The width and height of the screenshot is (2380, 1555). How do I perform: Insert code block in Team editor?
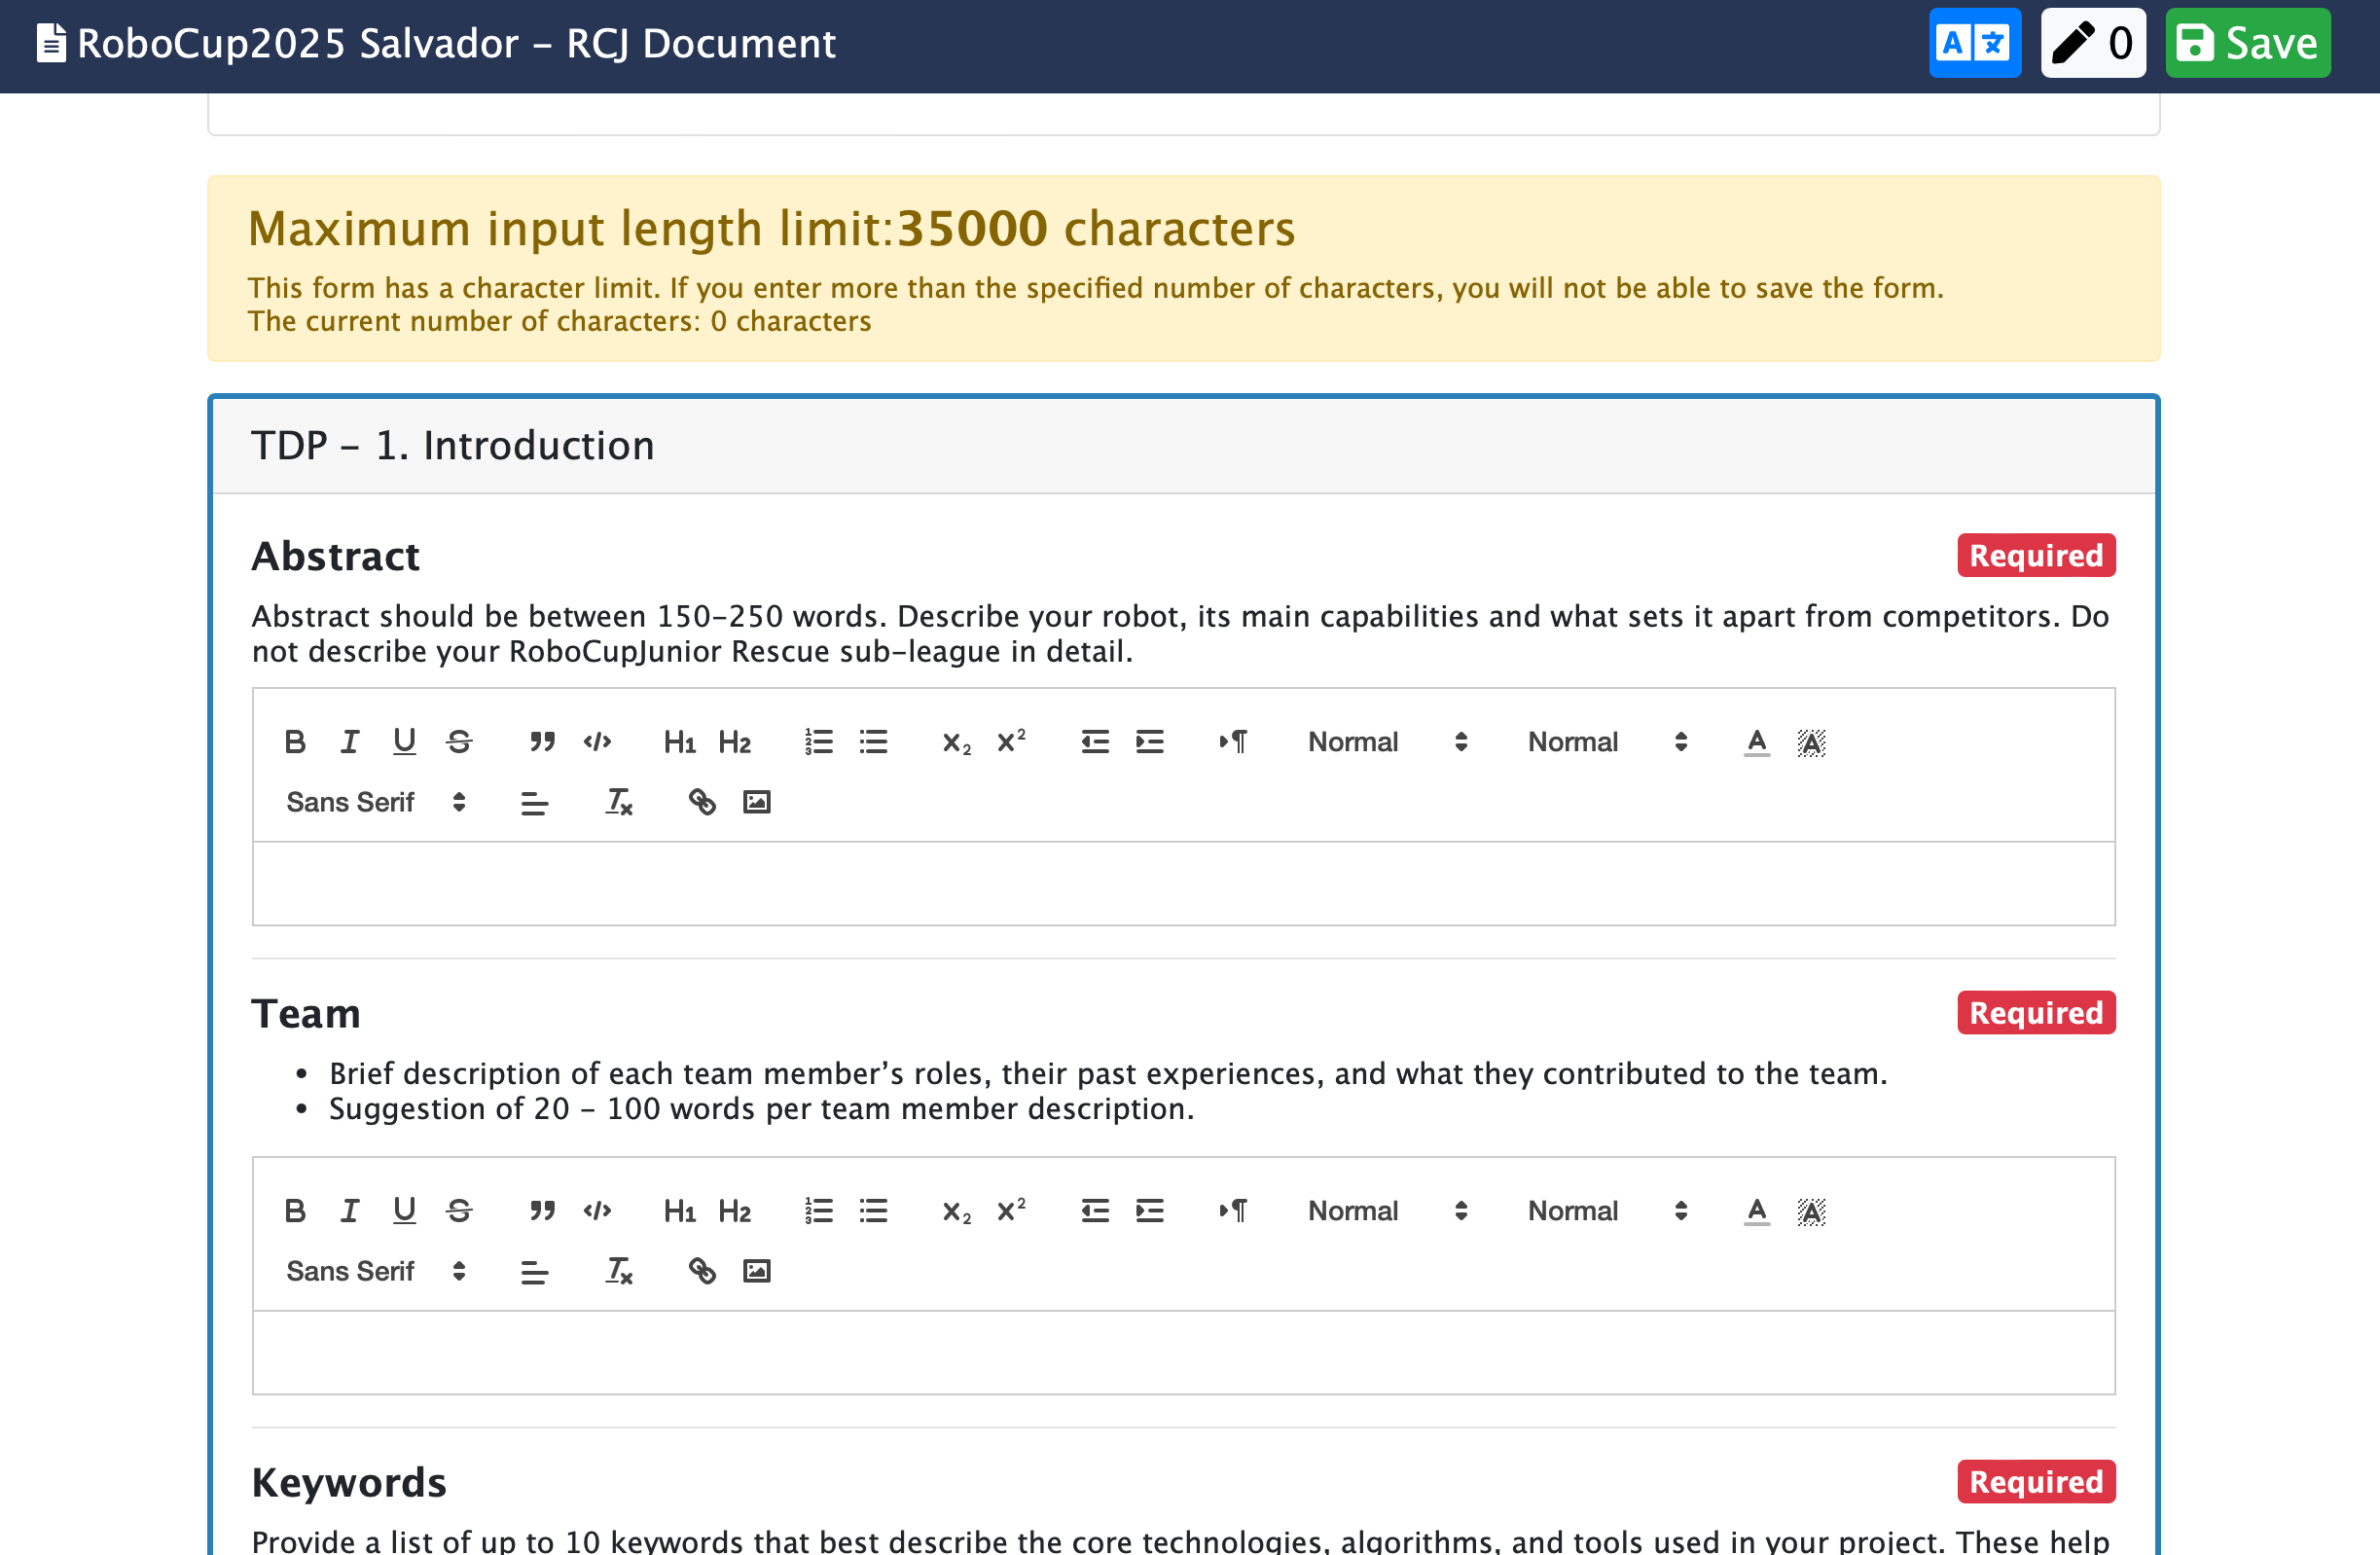597,1211
